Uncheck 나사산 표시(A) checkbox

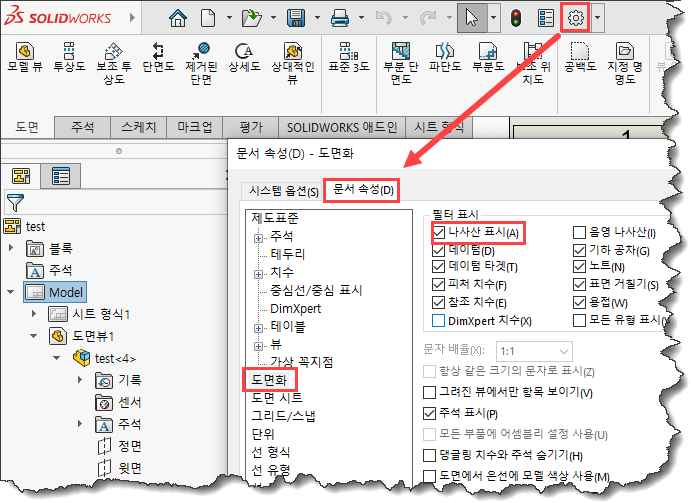(x=438, y=232)
